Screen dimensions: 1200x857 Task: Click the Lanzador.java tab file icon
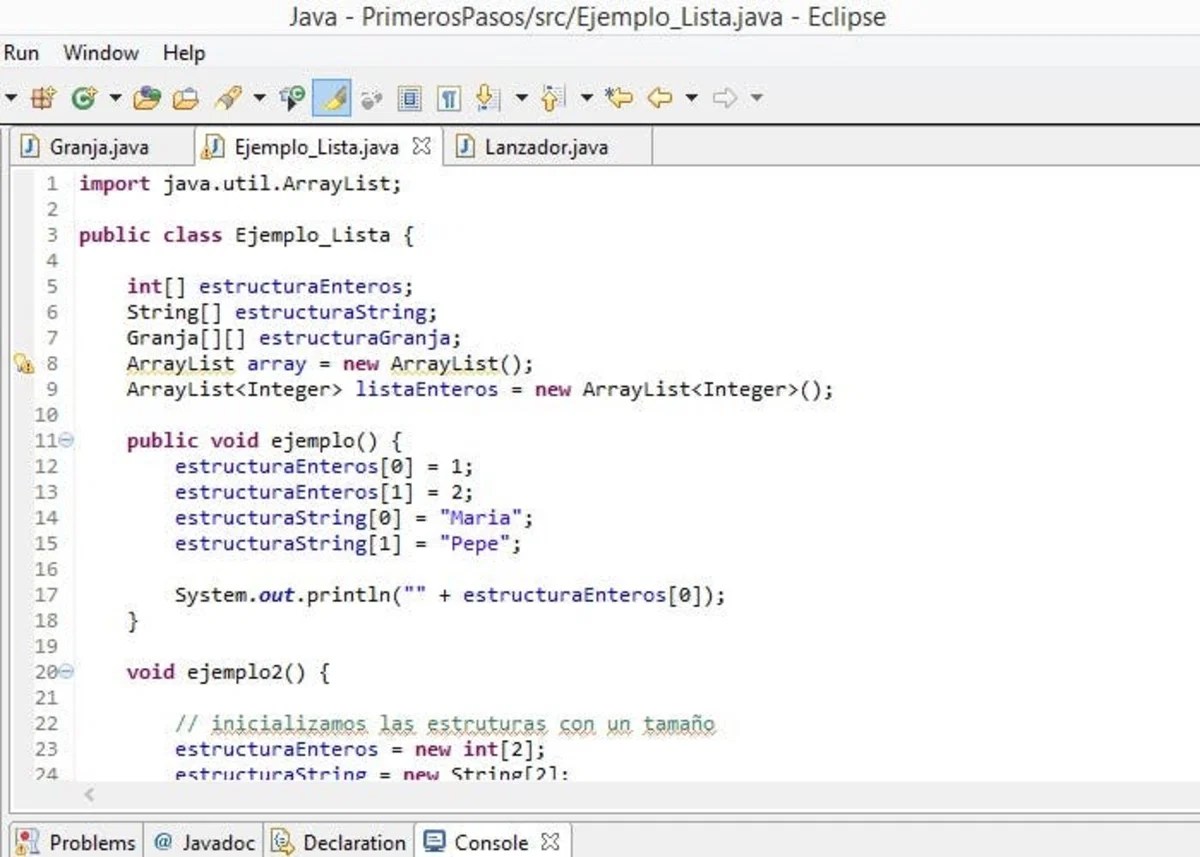tap(465, 147)
